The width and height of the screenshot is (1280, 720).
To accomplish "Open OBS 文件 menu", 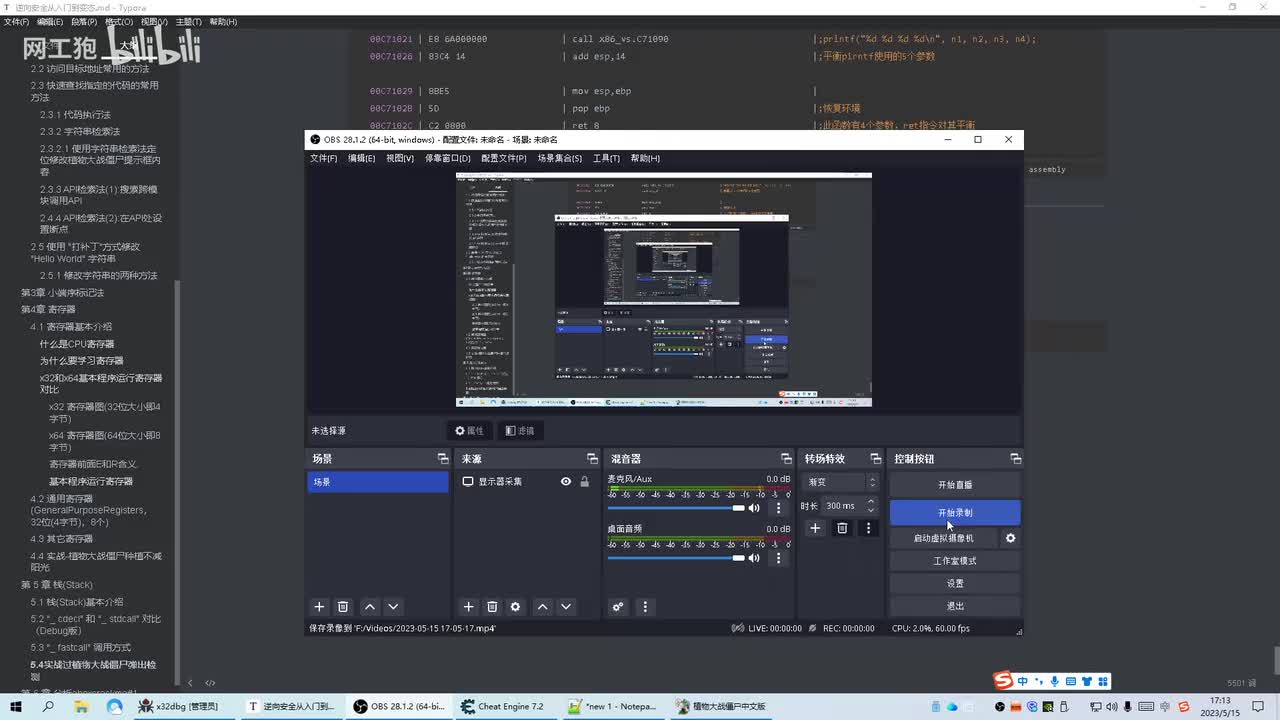I will tap(323, 158).
